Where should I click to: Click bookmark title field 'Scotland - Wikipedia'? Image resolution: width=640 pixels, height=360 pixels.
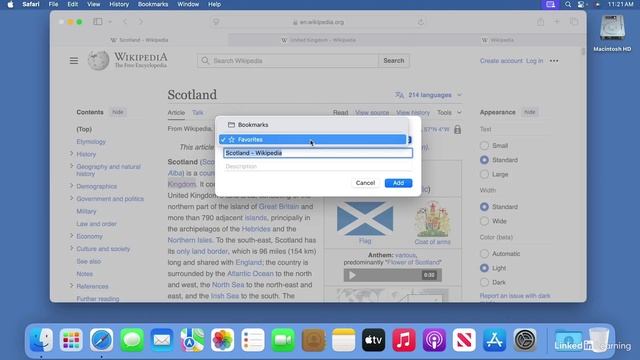point(318,153)
